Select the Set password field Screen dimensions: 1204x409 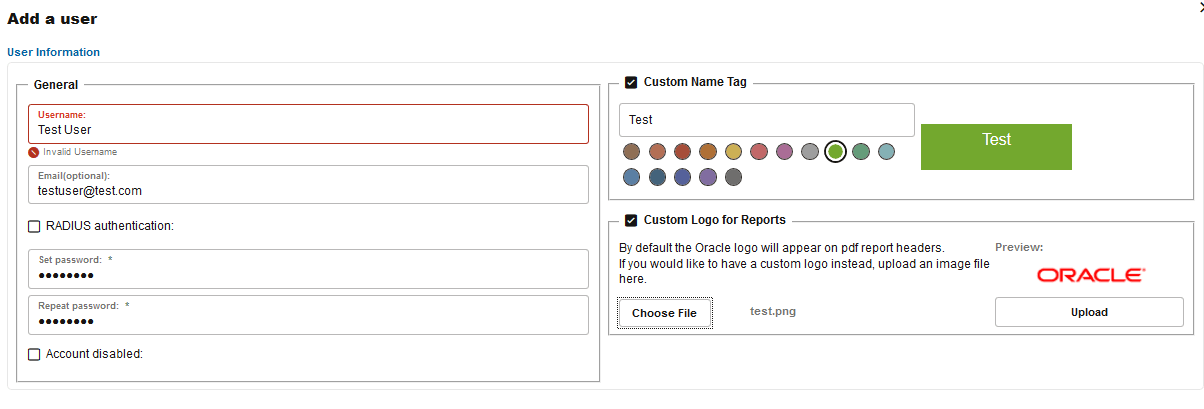[308, 275]
